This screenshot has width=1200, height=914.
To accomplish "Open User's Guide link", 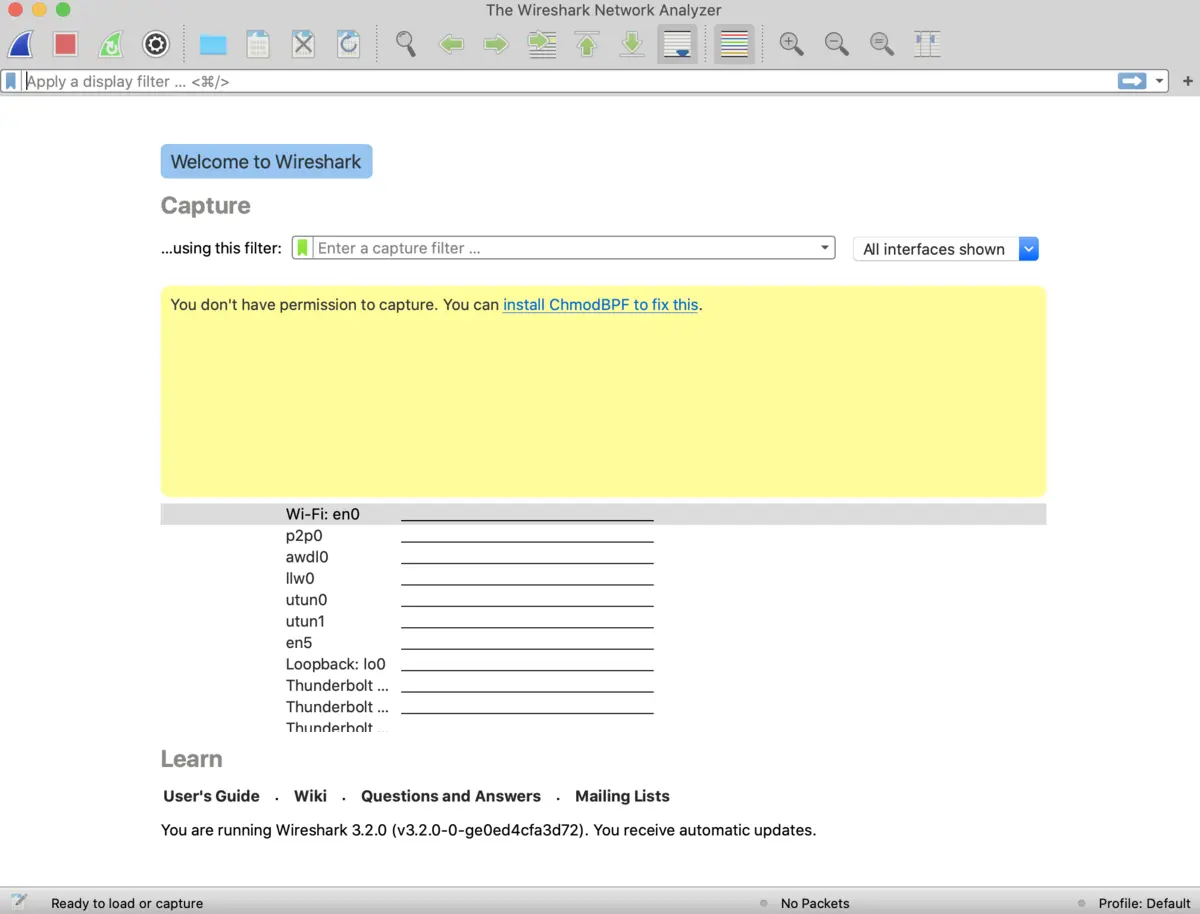I will (211, 796).
